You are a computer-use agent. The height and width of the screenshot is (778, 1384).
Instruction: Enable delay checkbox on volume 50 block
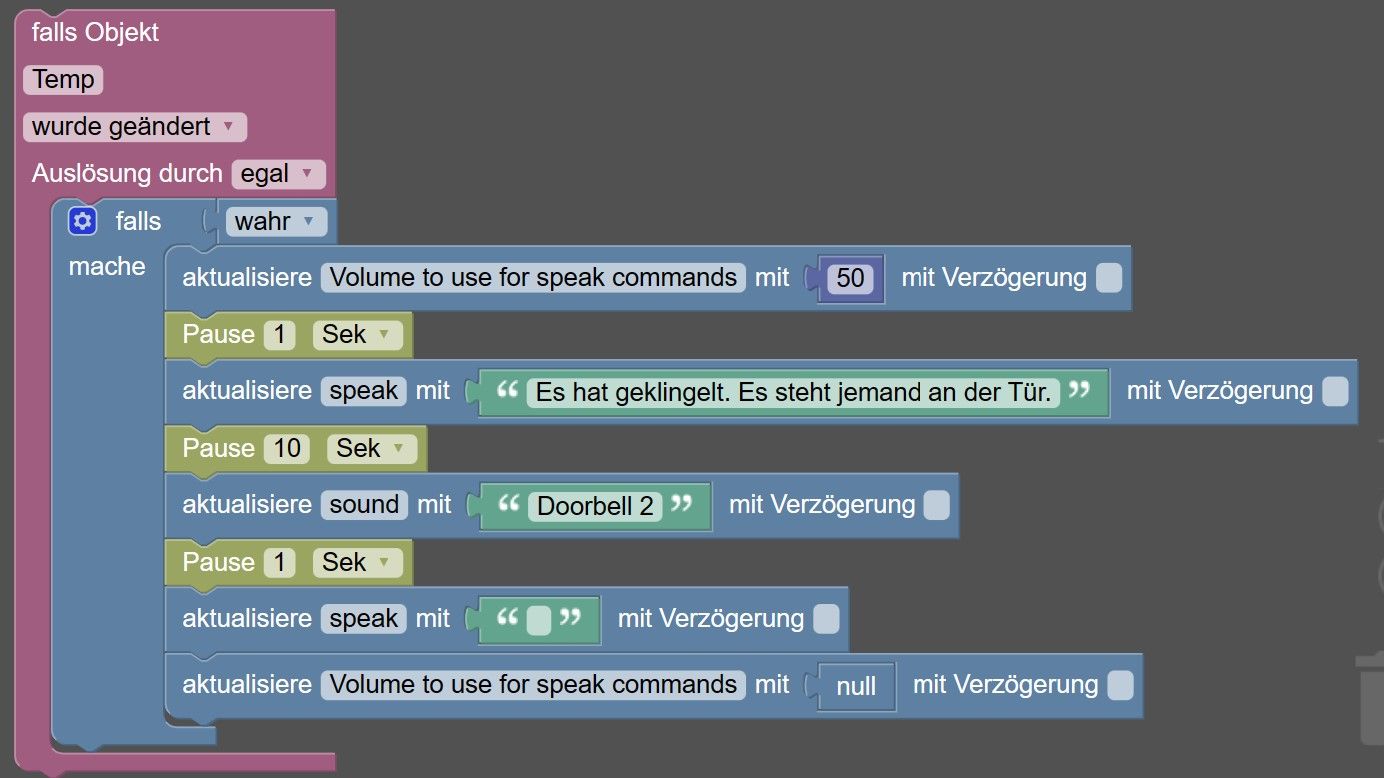pyautogui.click(x=1109, y=278)
